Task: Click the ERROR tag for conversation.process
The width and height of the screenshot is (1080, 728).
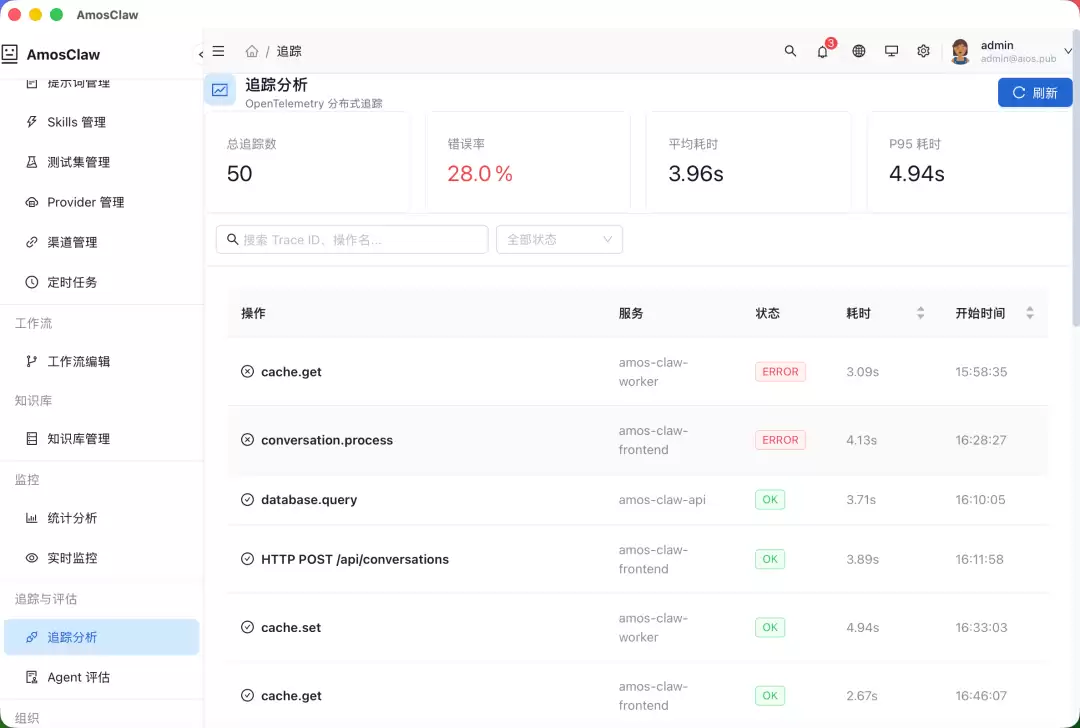Action: click(x=780, y=439)
